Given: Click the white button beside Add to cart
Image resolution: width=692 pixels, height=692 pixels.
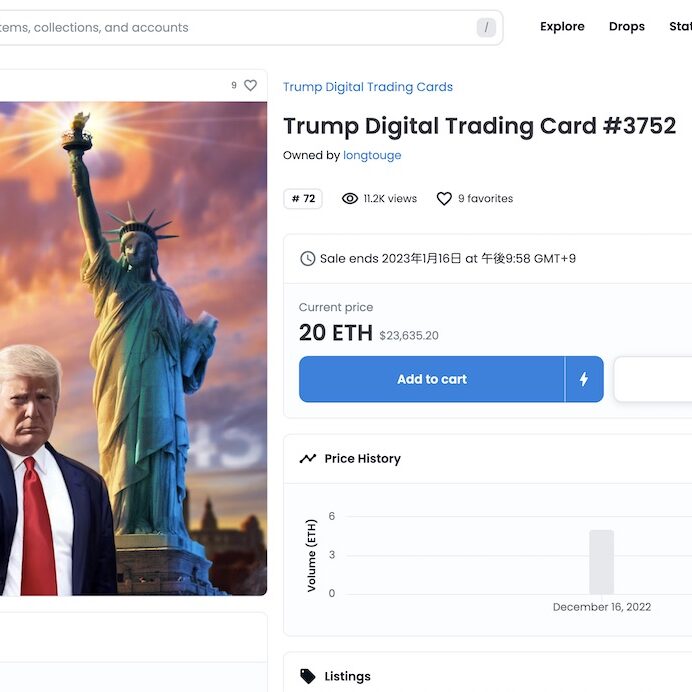Looking at the screenshot, I should point(653,379).
